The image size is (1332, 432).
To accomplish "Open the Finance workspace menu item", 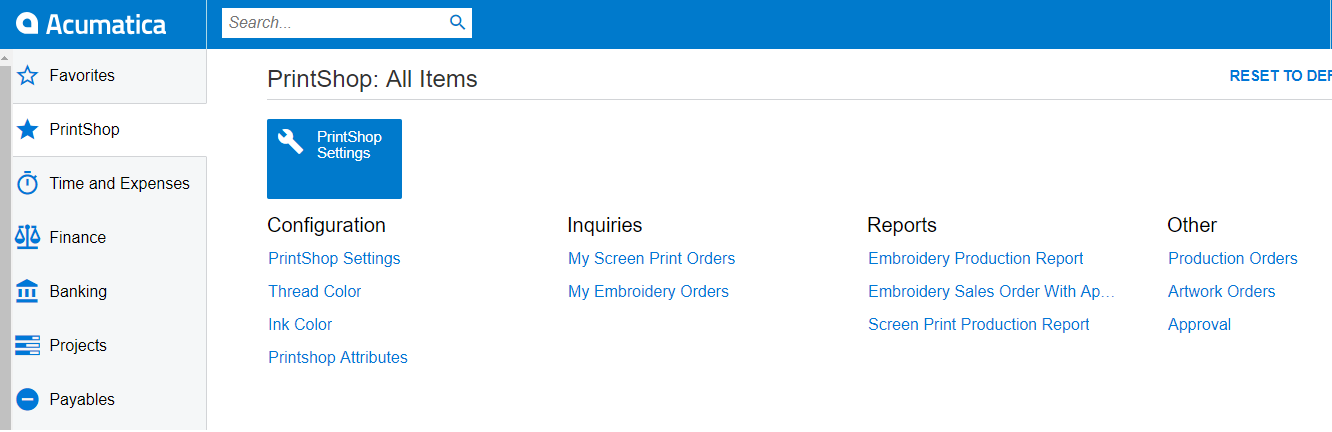I will pyautogui.click(x=77, y=238).
